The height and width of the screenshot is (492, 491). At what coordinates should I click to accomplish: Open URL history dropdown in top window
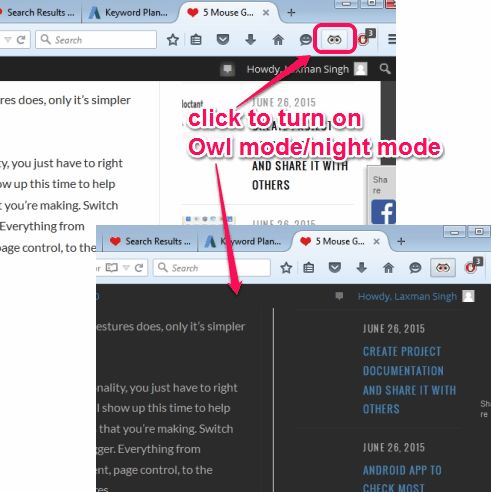(8, 40)
